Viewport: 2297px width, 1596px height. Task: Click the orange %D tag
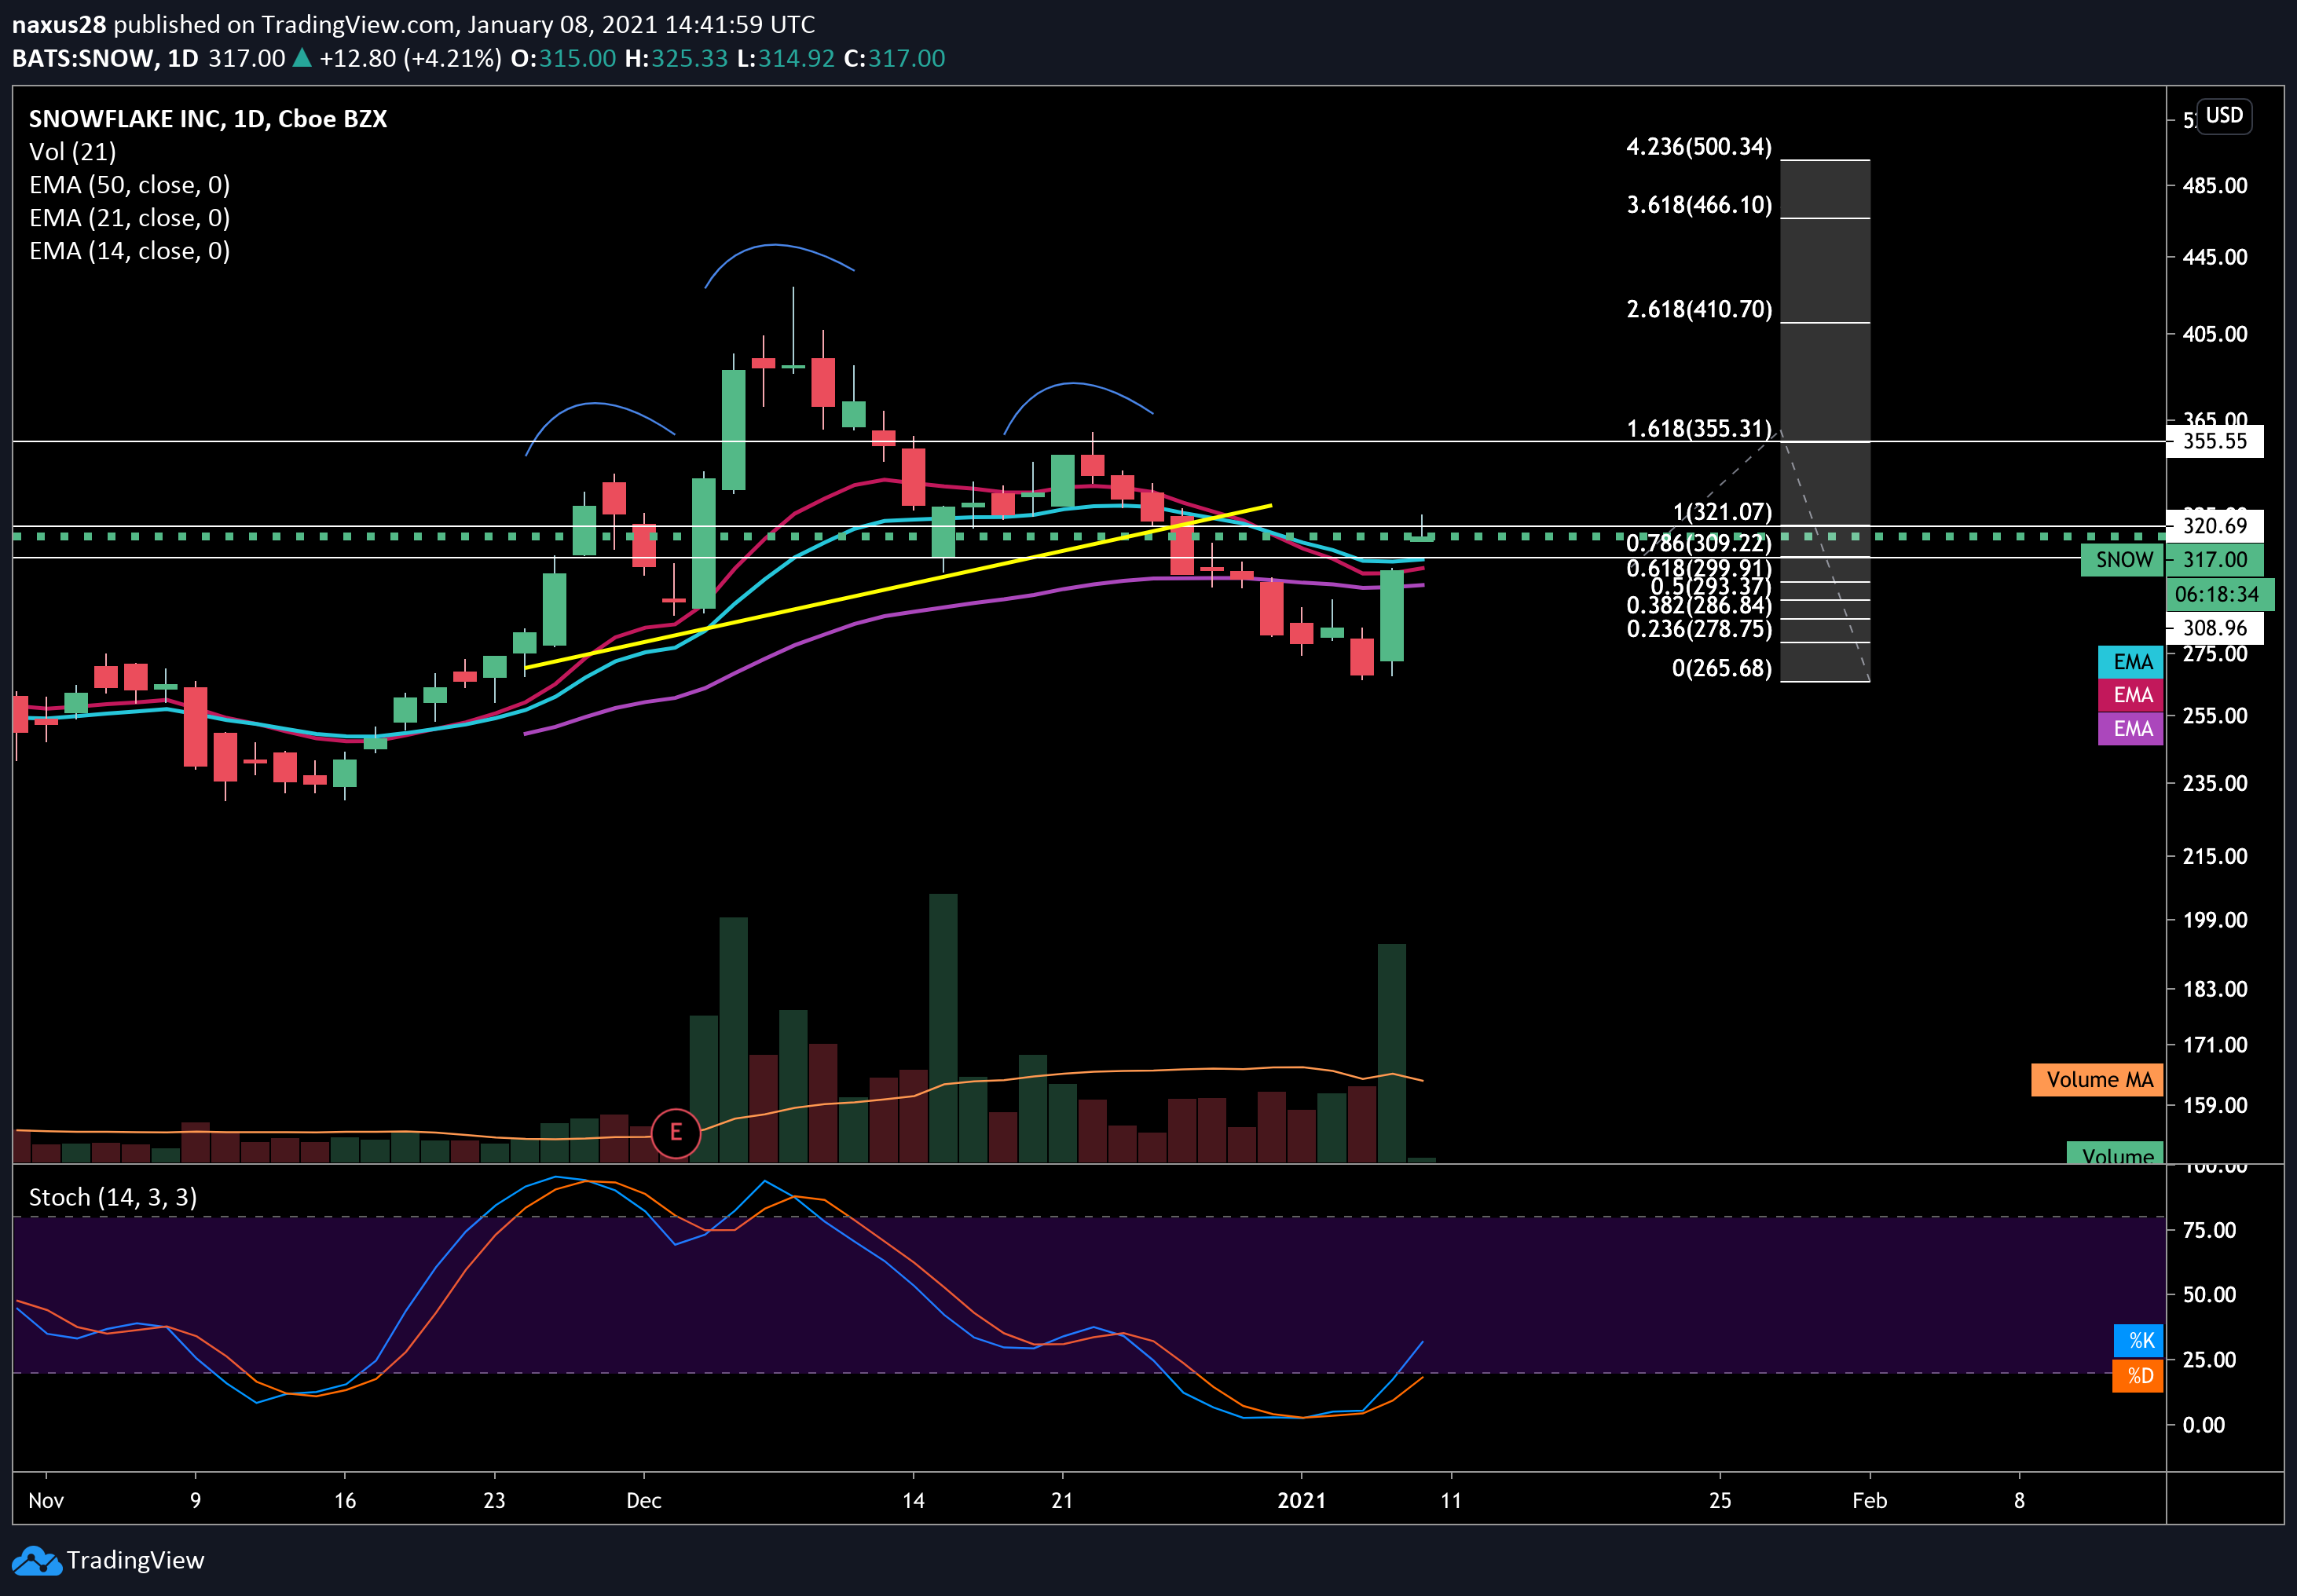2139,1376
